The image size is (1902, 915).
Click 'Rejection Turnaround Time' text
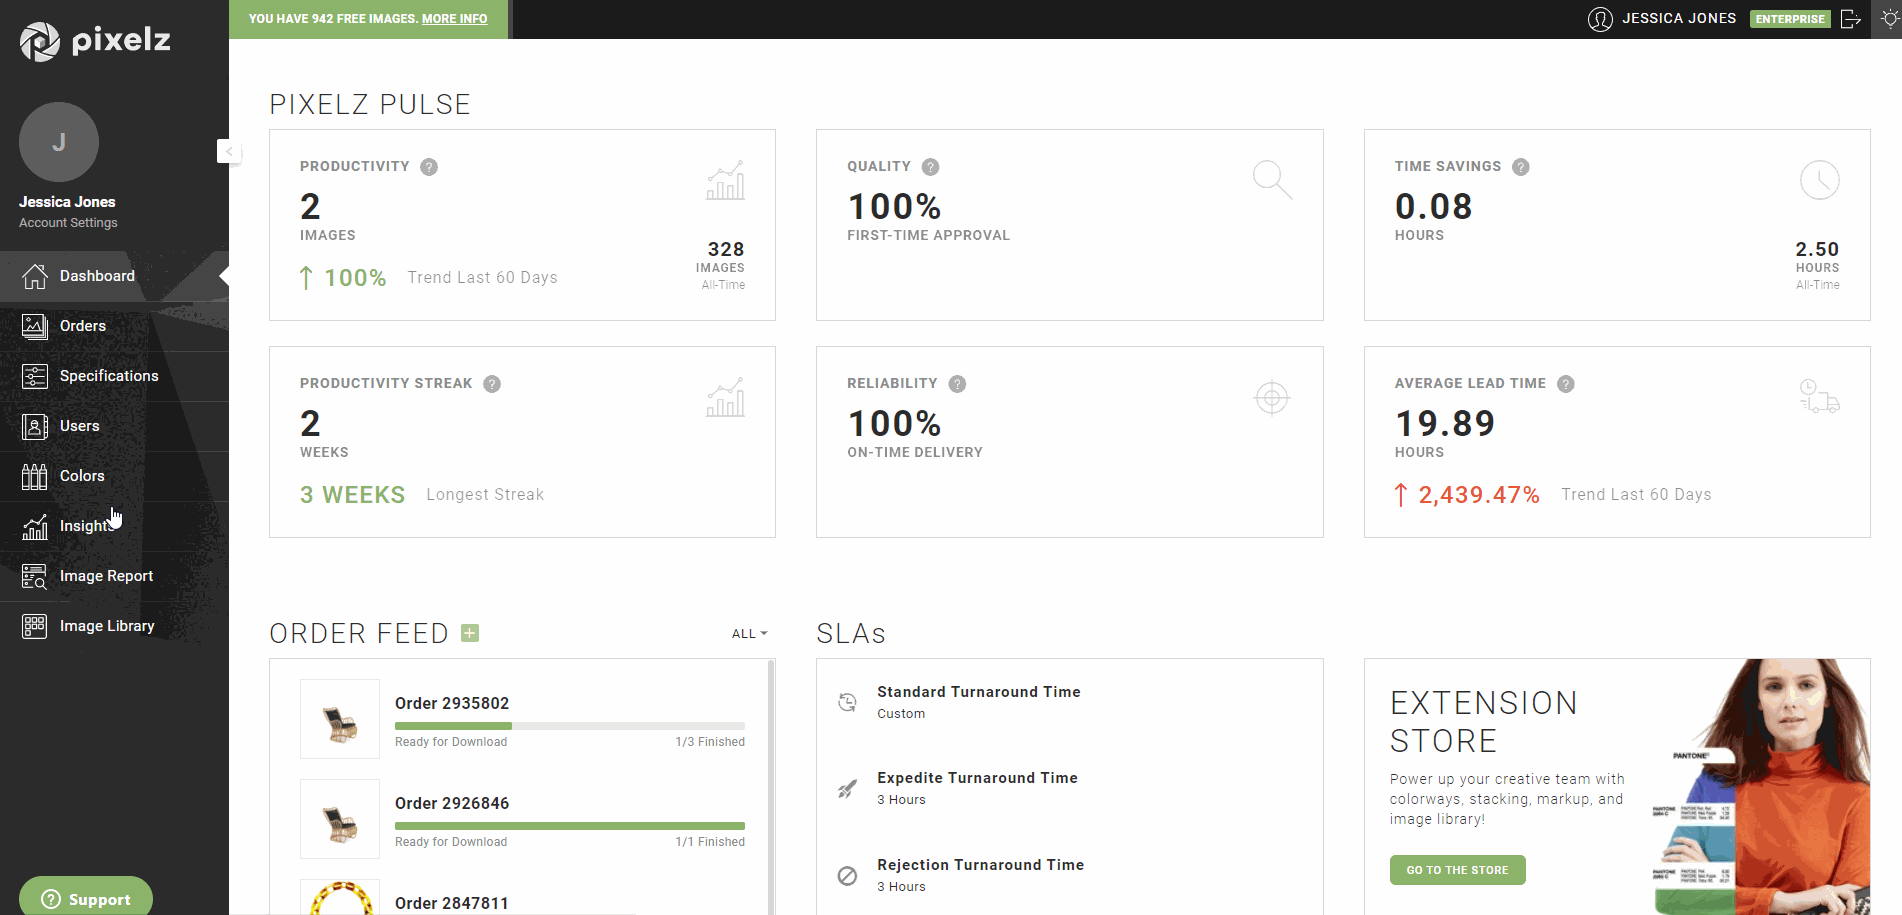tap(981, 865)
